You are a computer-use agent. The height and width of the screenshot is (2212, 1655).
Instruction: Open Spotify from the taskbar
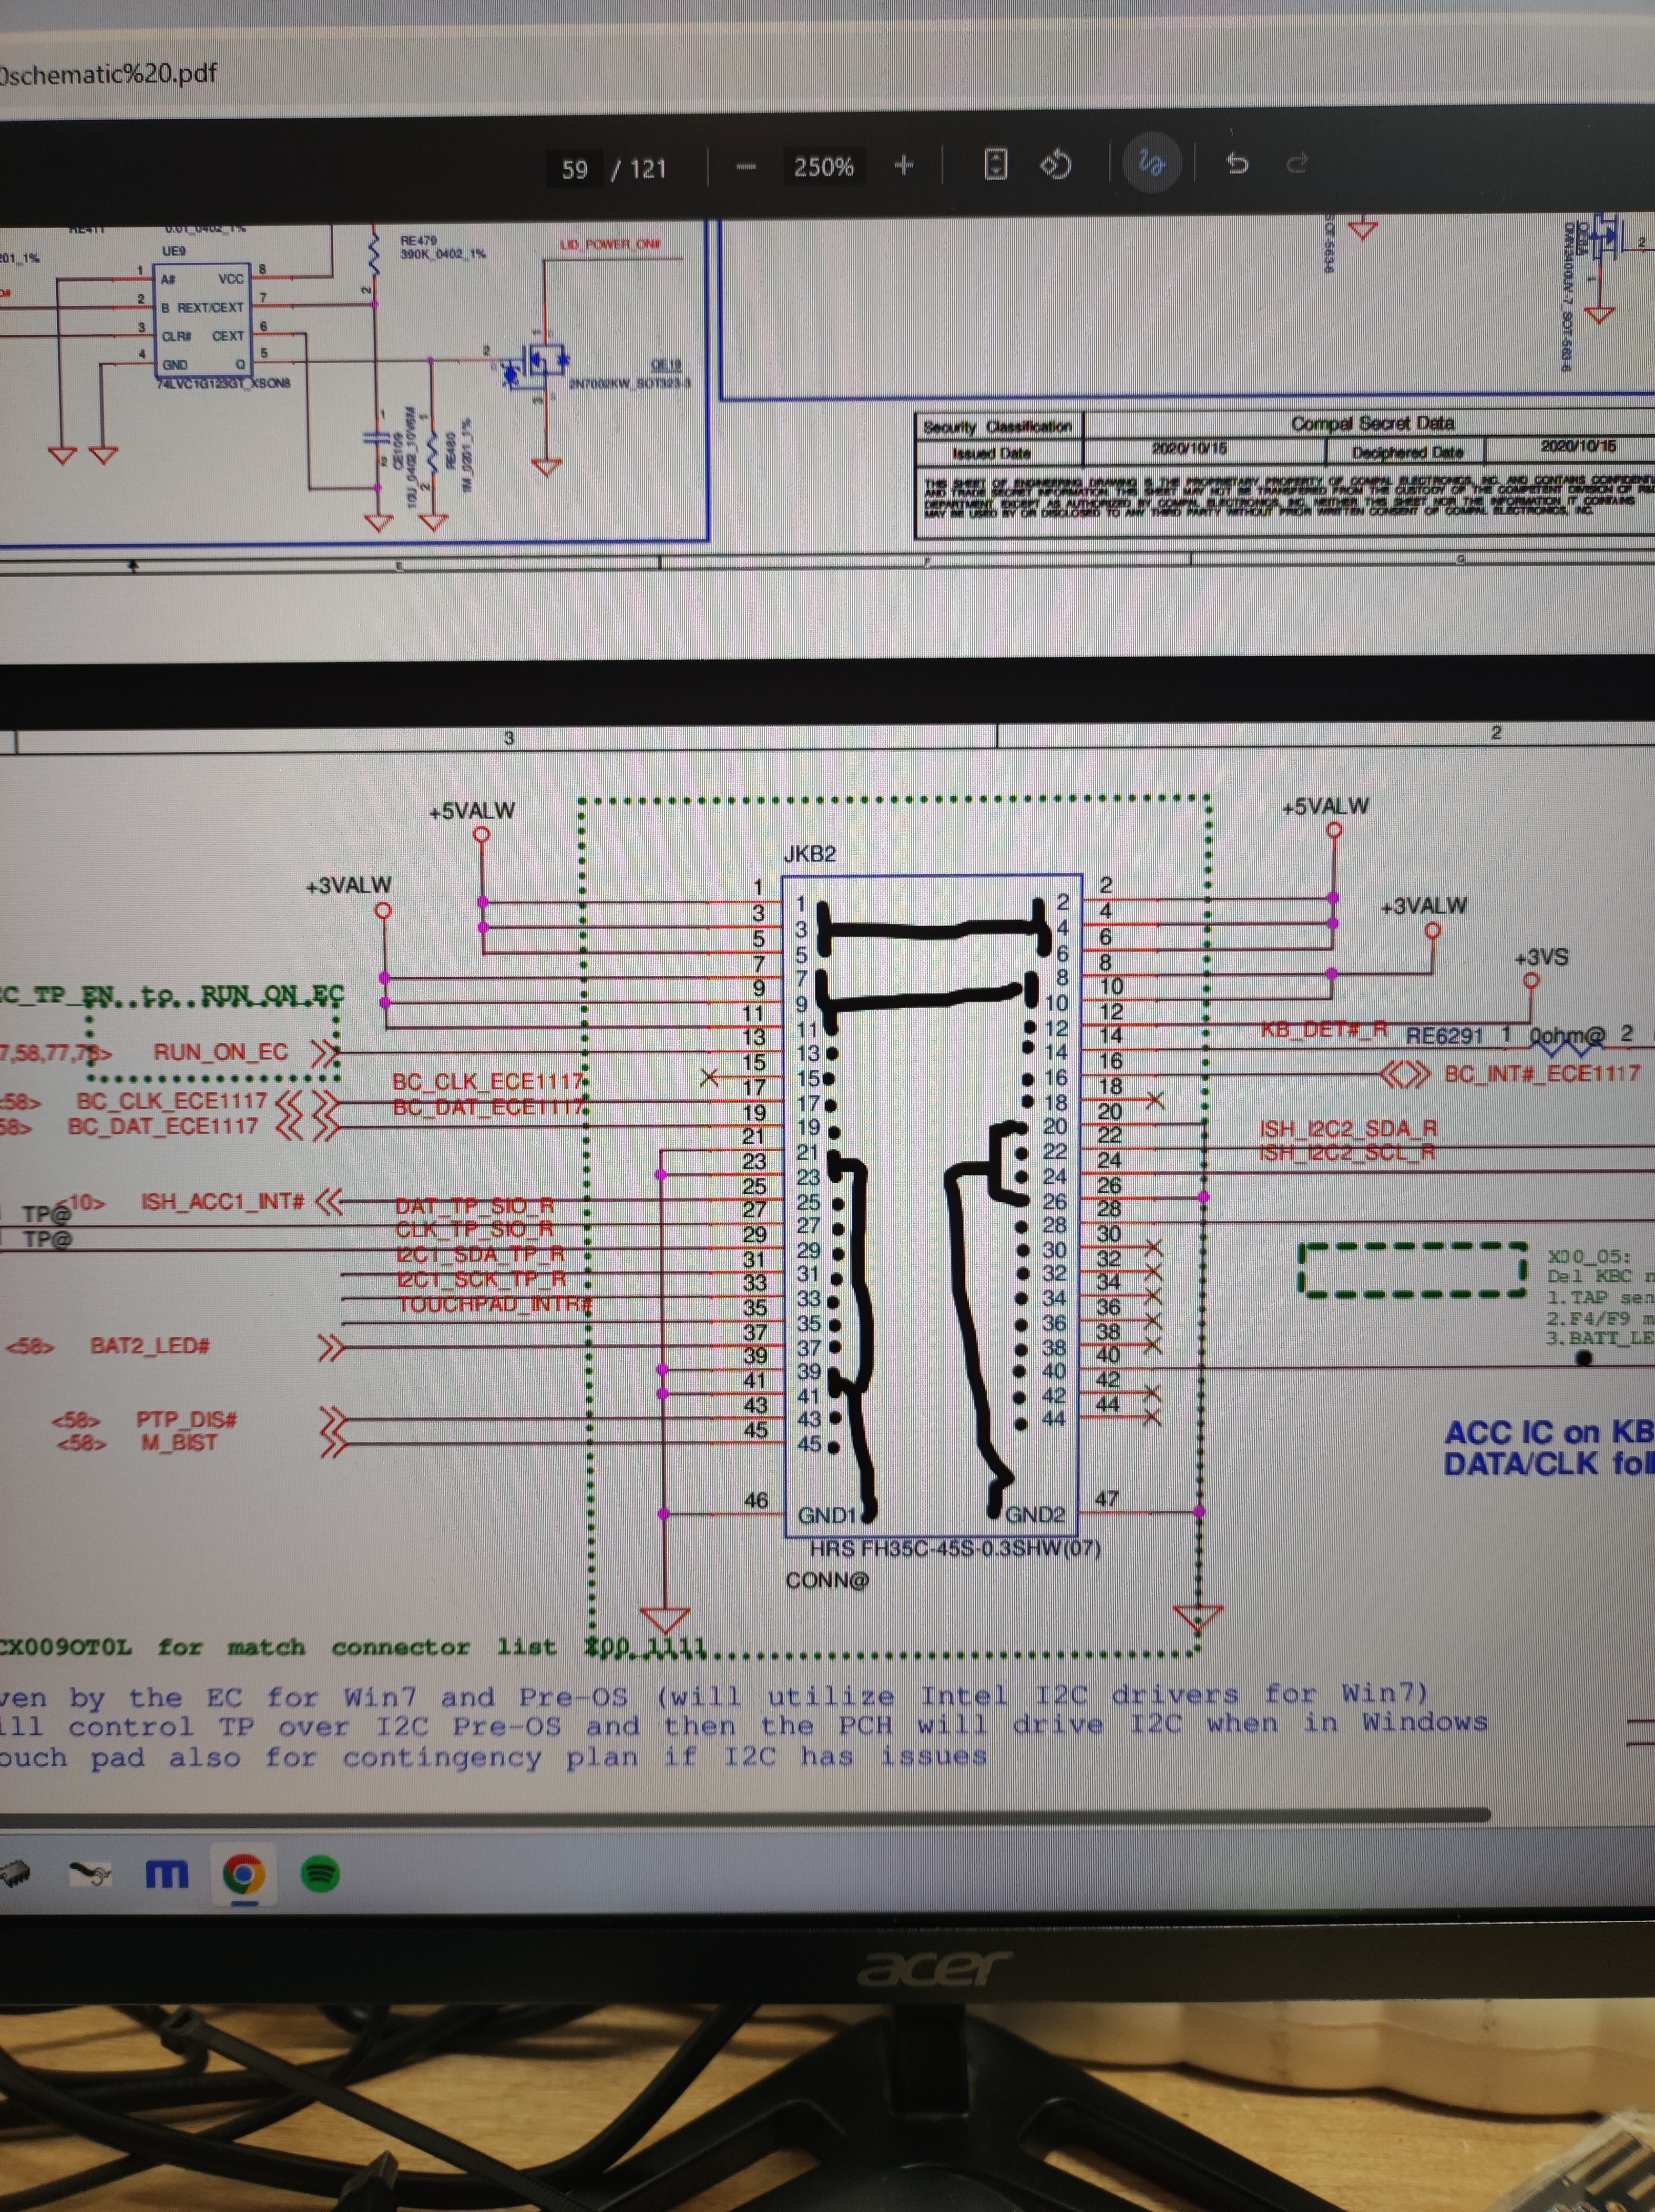coord(320,1873)
